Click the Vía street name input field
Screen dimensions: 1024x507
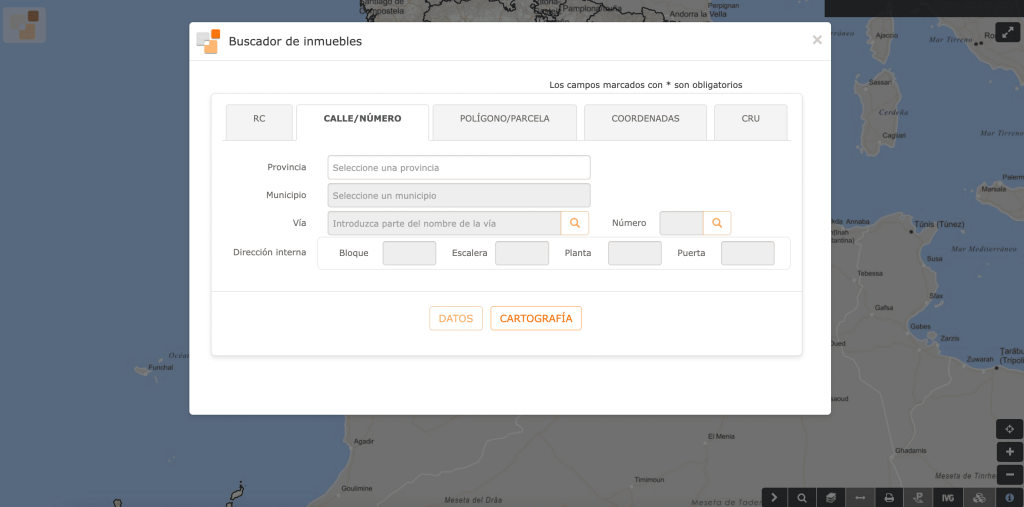click(443, 223)
